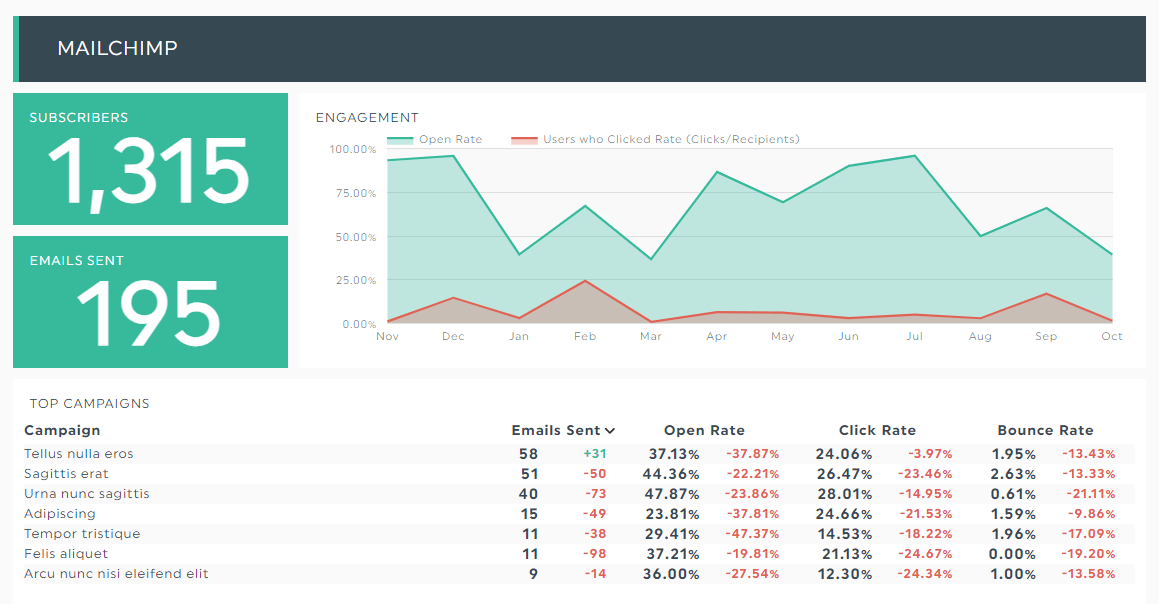
Task: Sort by the Open Rate column header
Action: [704, 430]
